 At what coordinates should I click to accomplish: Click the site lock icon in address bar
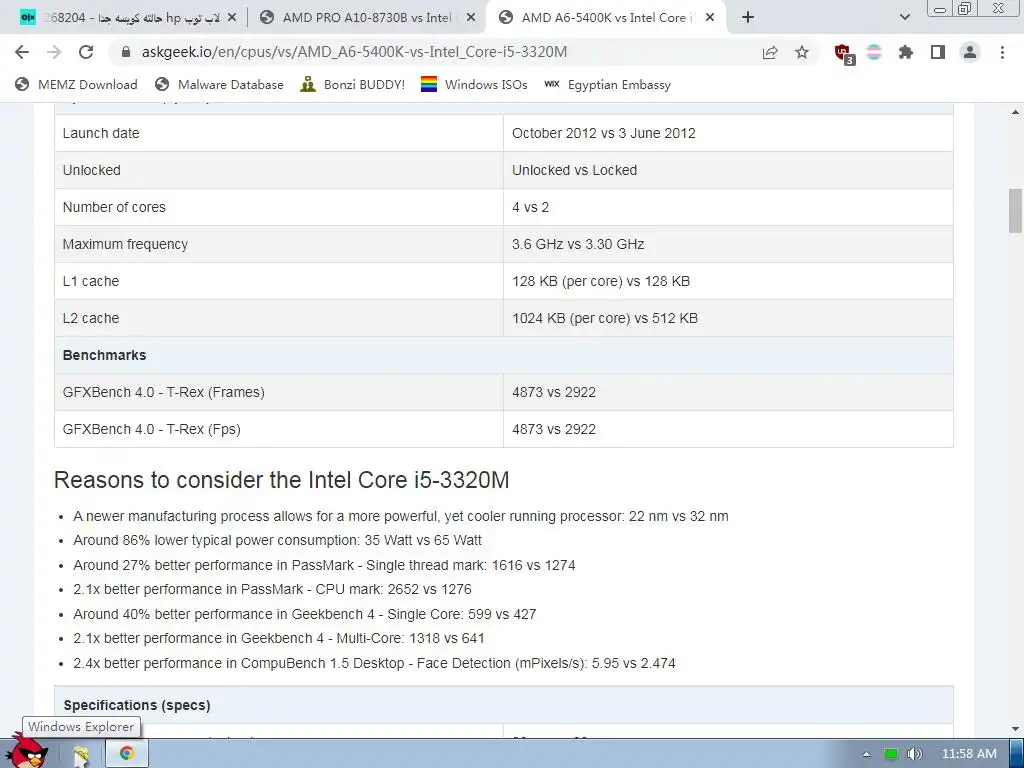[126, 52]
